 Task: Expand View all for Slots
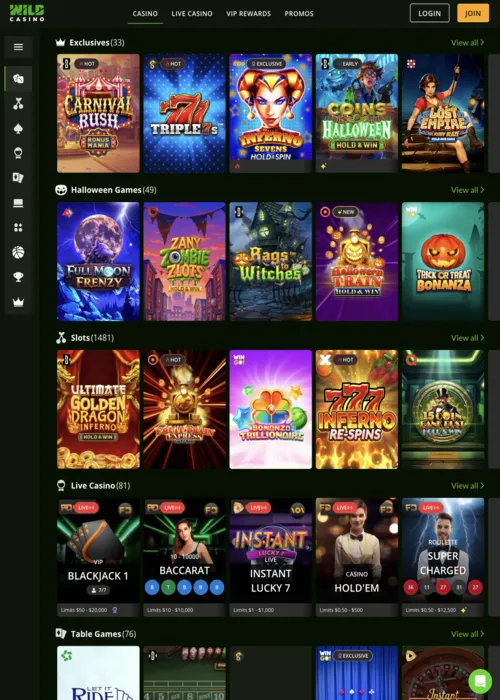click(x=467, y=338)
